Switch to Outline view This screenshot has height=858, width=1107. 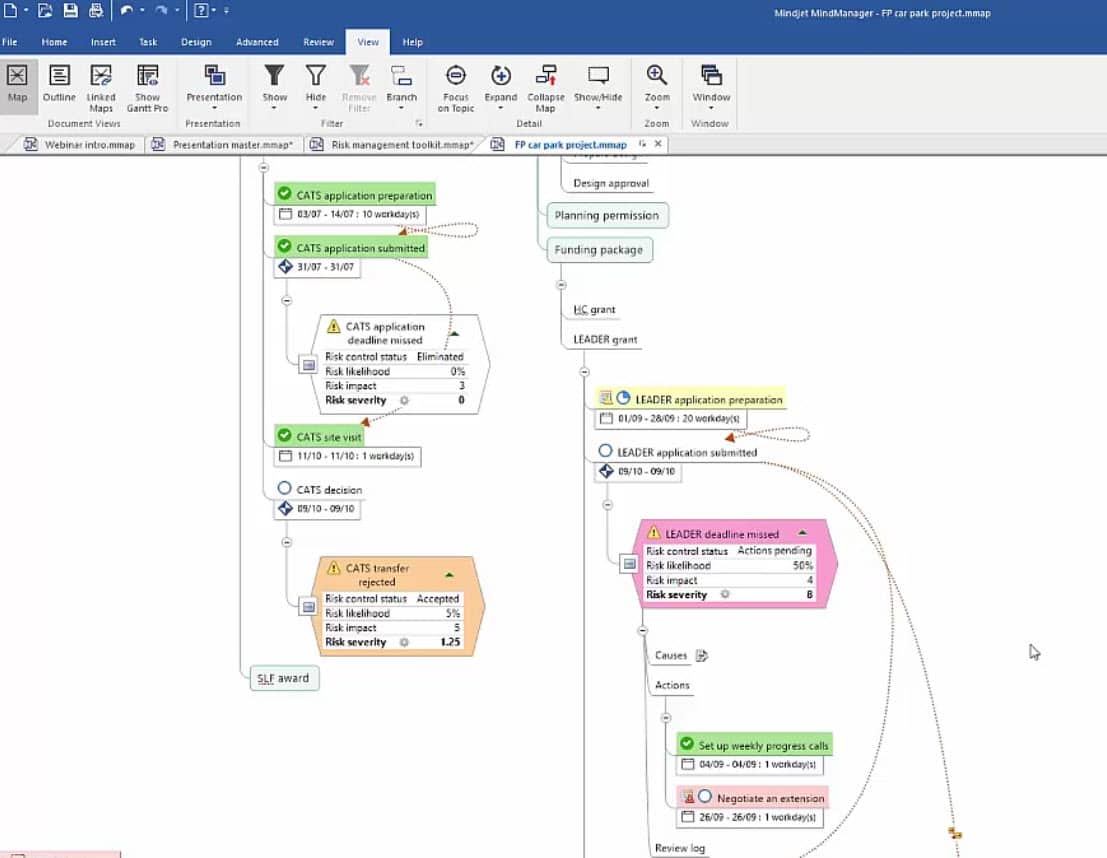coord(59,83)
